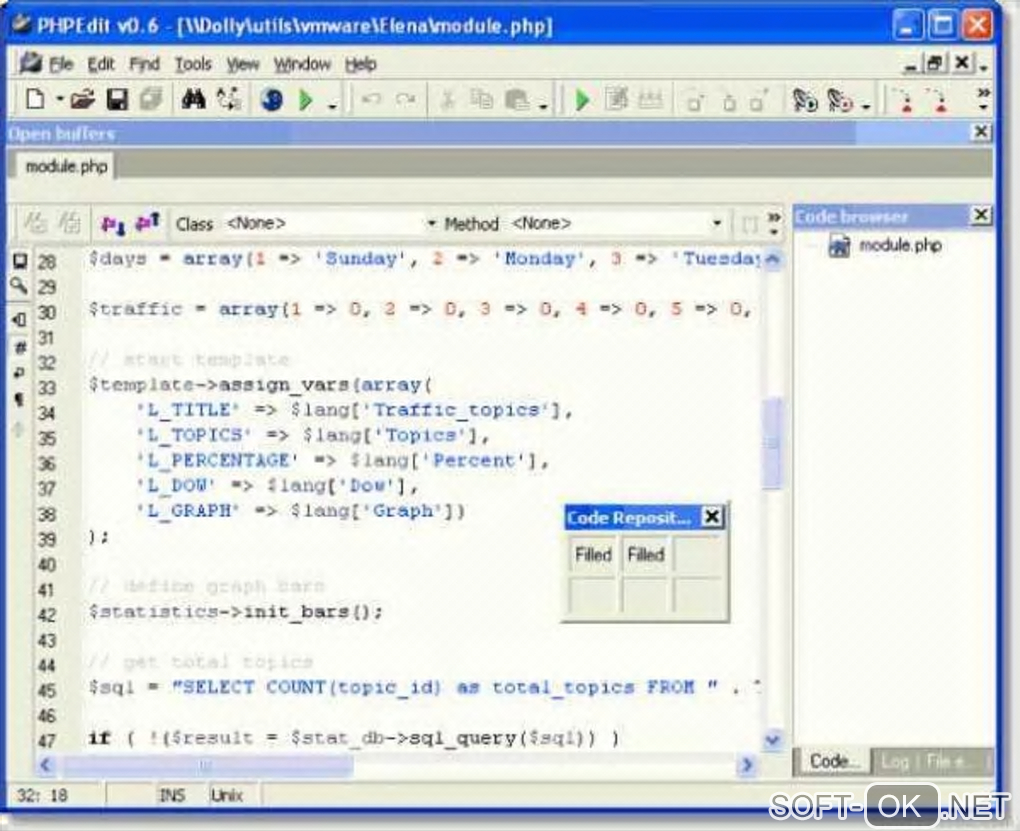This screenshot has width=1020, height=831.
Task: Open the Paste dropdown arrow
Action: (x=543, y=104)
